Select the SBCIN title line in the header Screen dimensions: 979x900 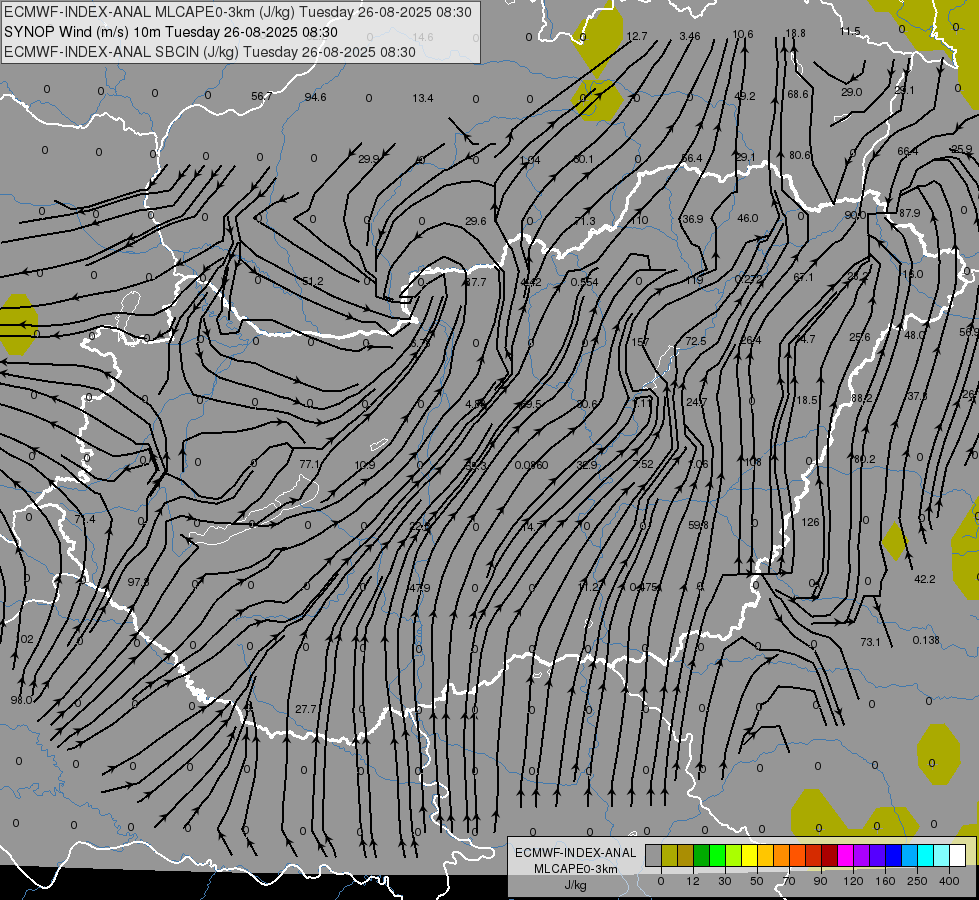coord(210,52)
